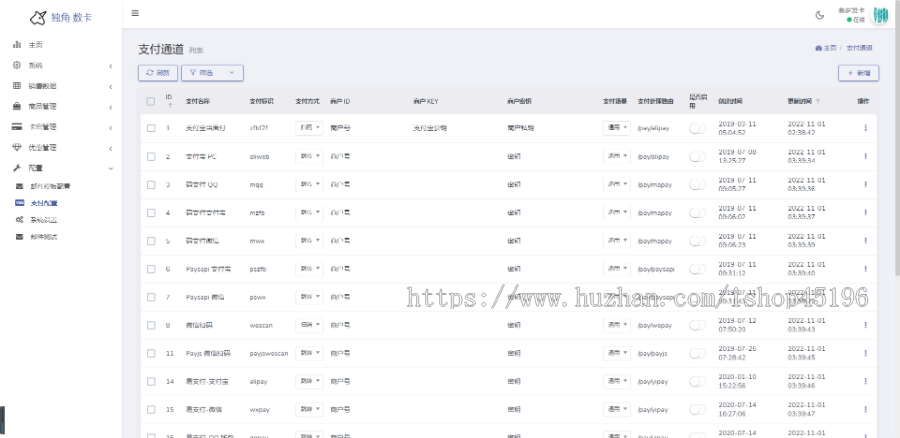Image resolution: width=900 pixels, height=438 pixels.
Task: Open the three-dot actions for the wxpay row
Action: 865,409
